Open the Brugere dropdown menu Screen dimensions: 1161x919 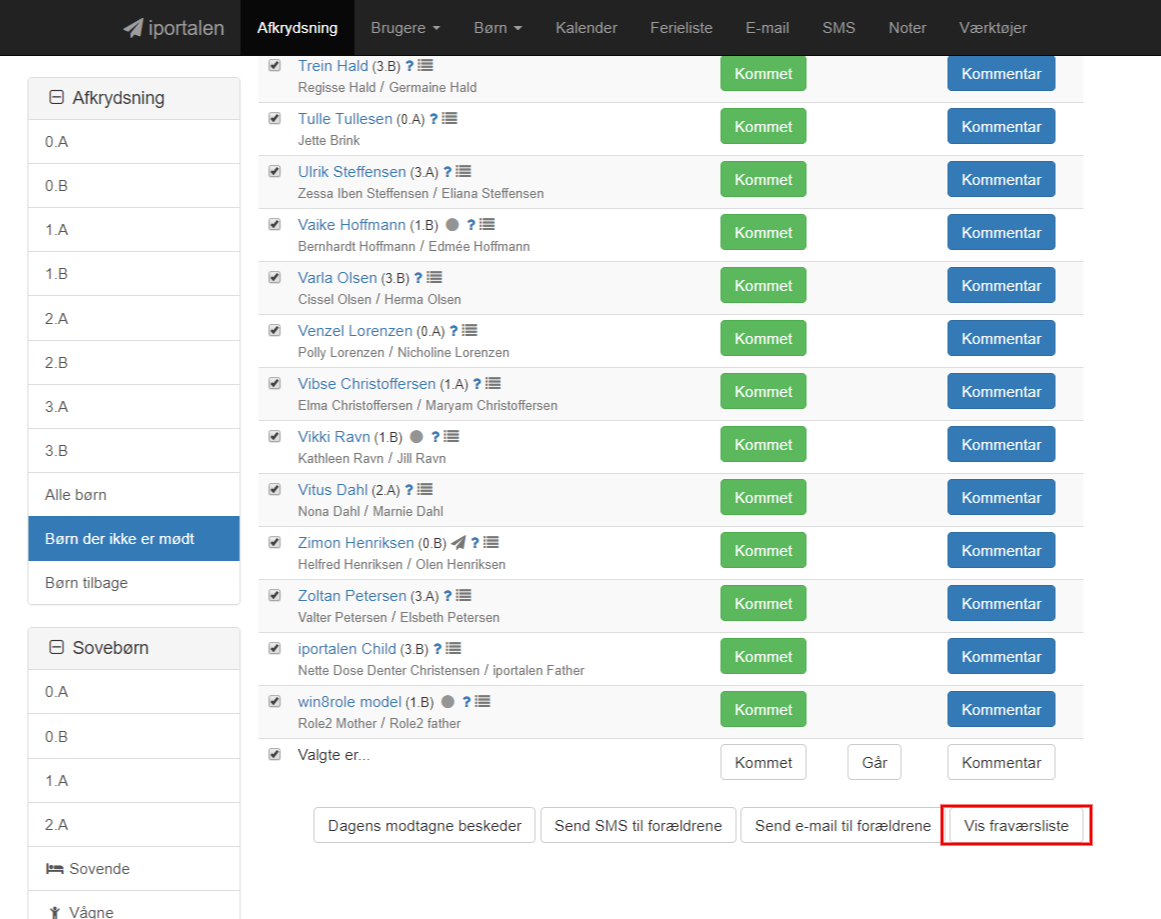tap(405, 28)
